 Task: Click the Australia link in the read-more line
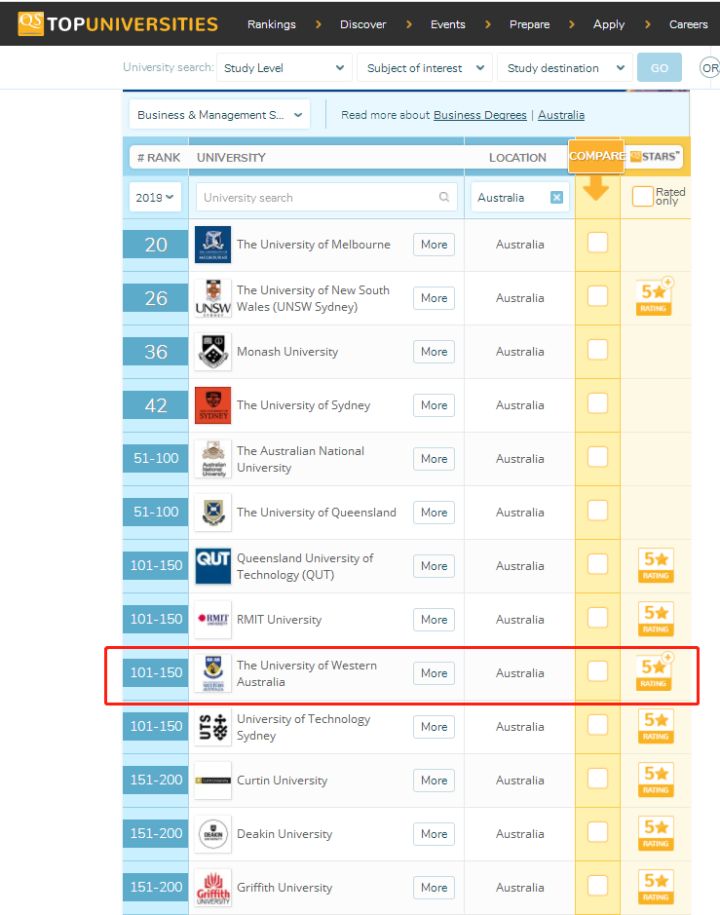pyautogui.click(x=561, y=115)
